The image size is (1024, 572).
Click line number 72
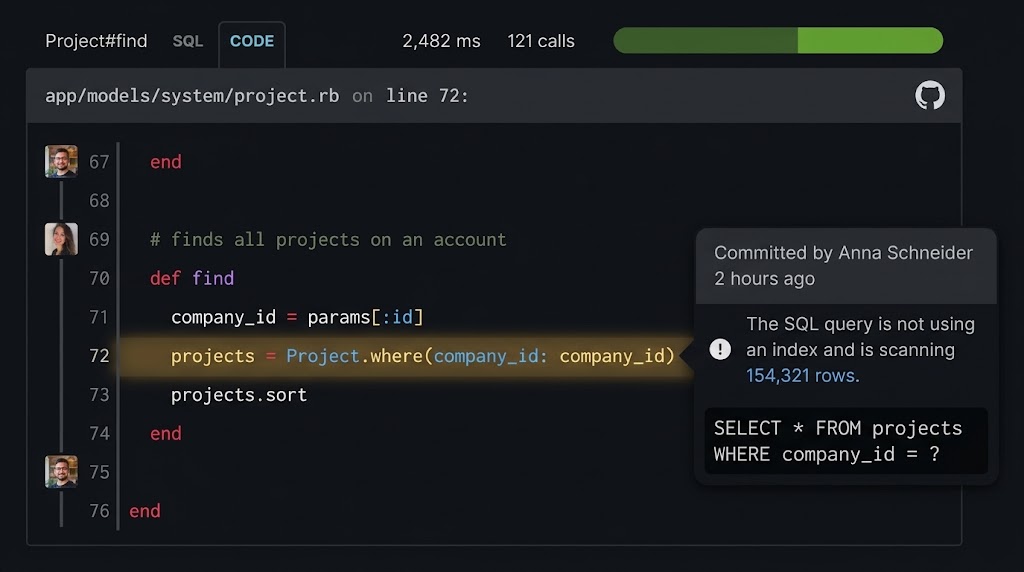pyautogui.click(x=99, y=356)
